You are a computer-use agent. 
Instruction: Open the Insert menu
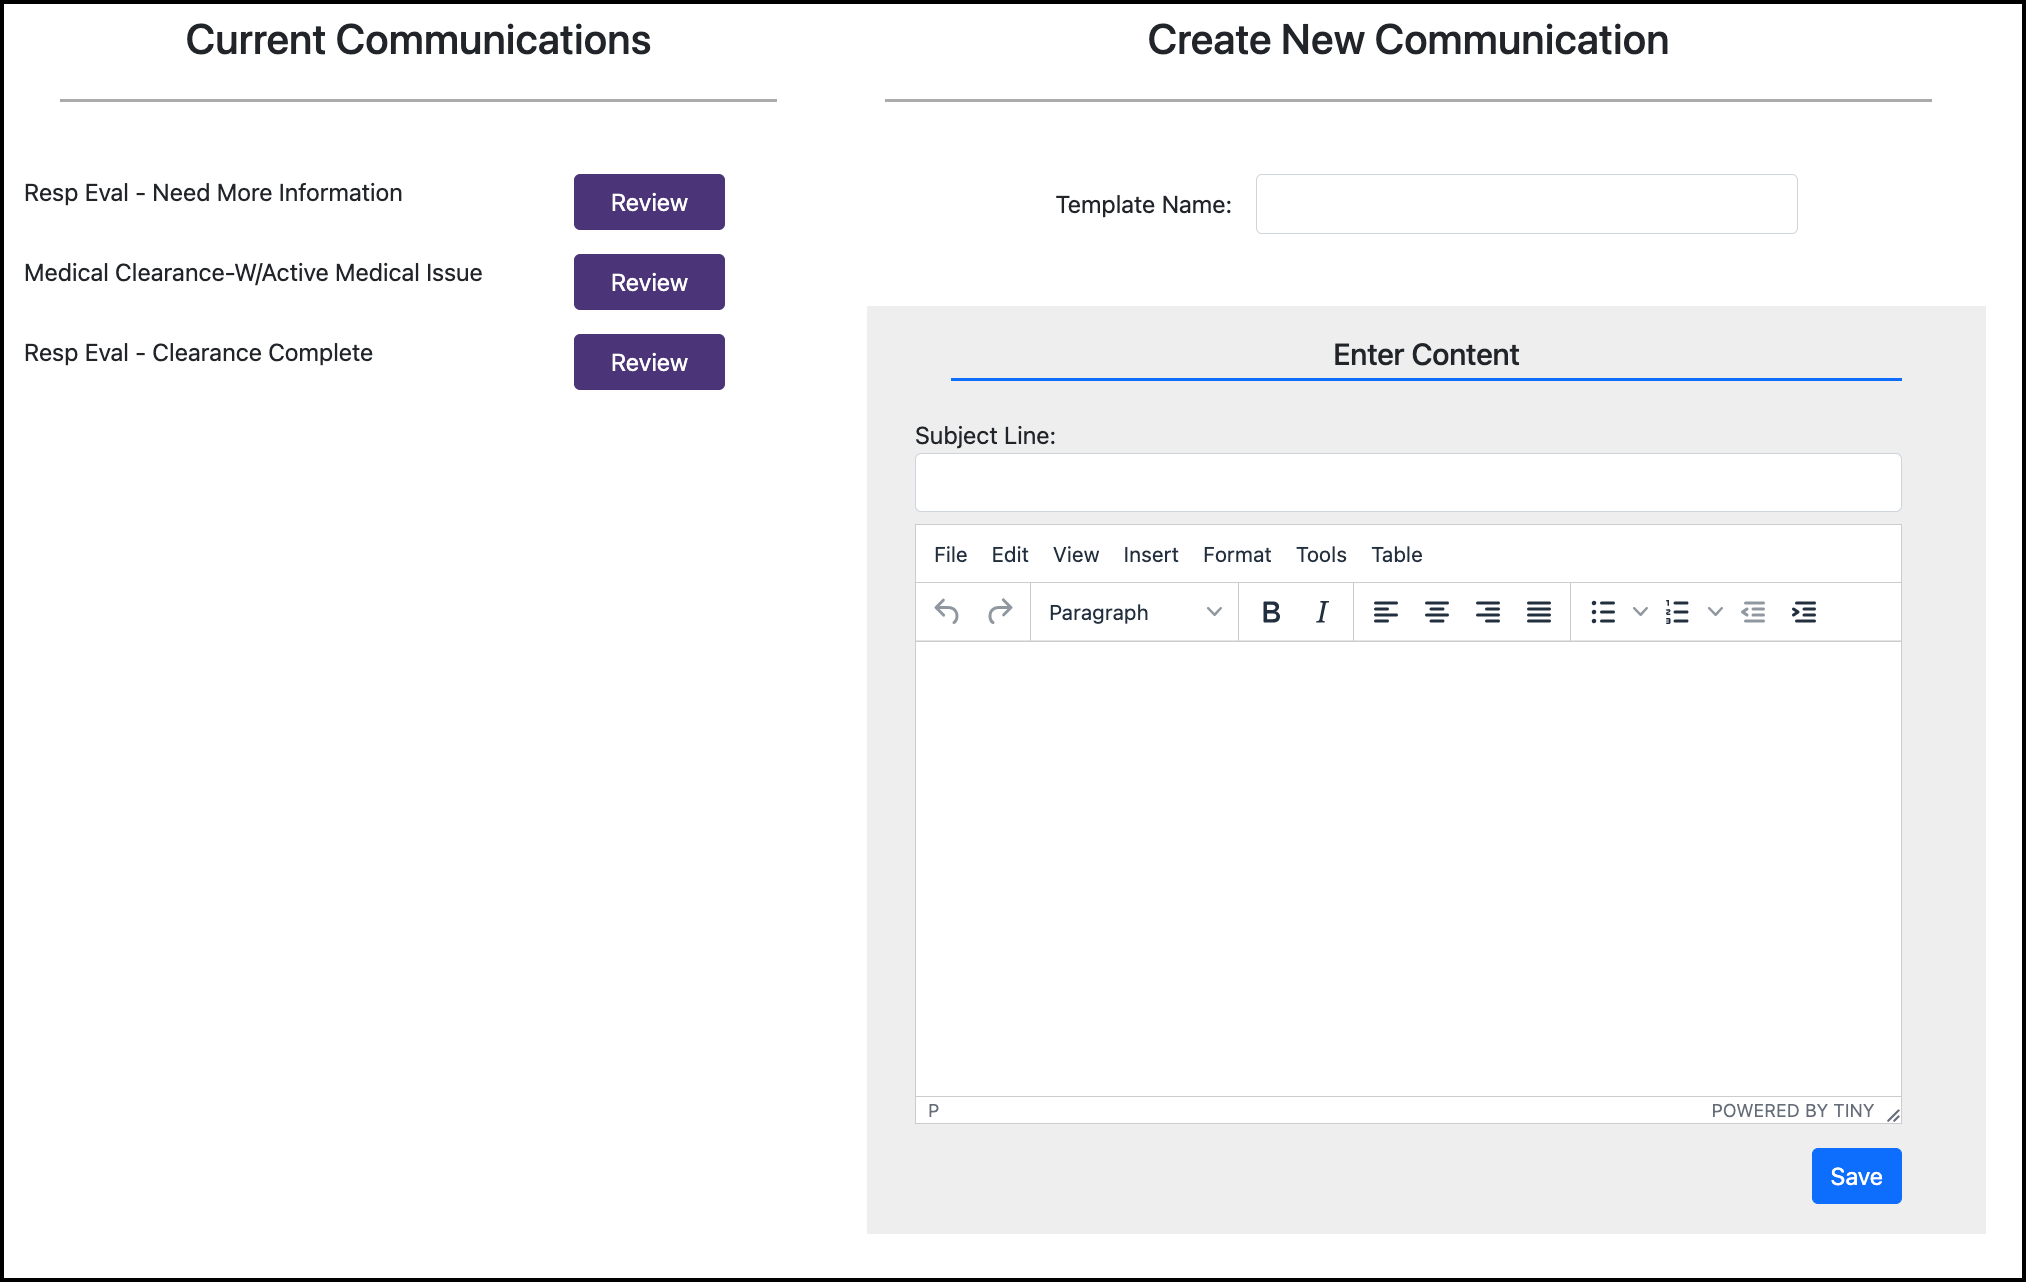pyautogui.click(x=1150, y=554)
